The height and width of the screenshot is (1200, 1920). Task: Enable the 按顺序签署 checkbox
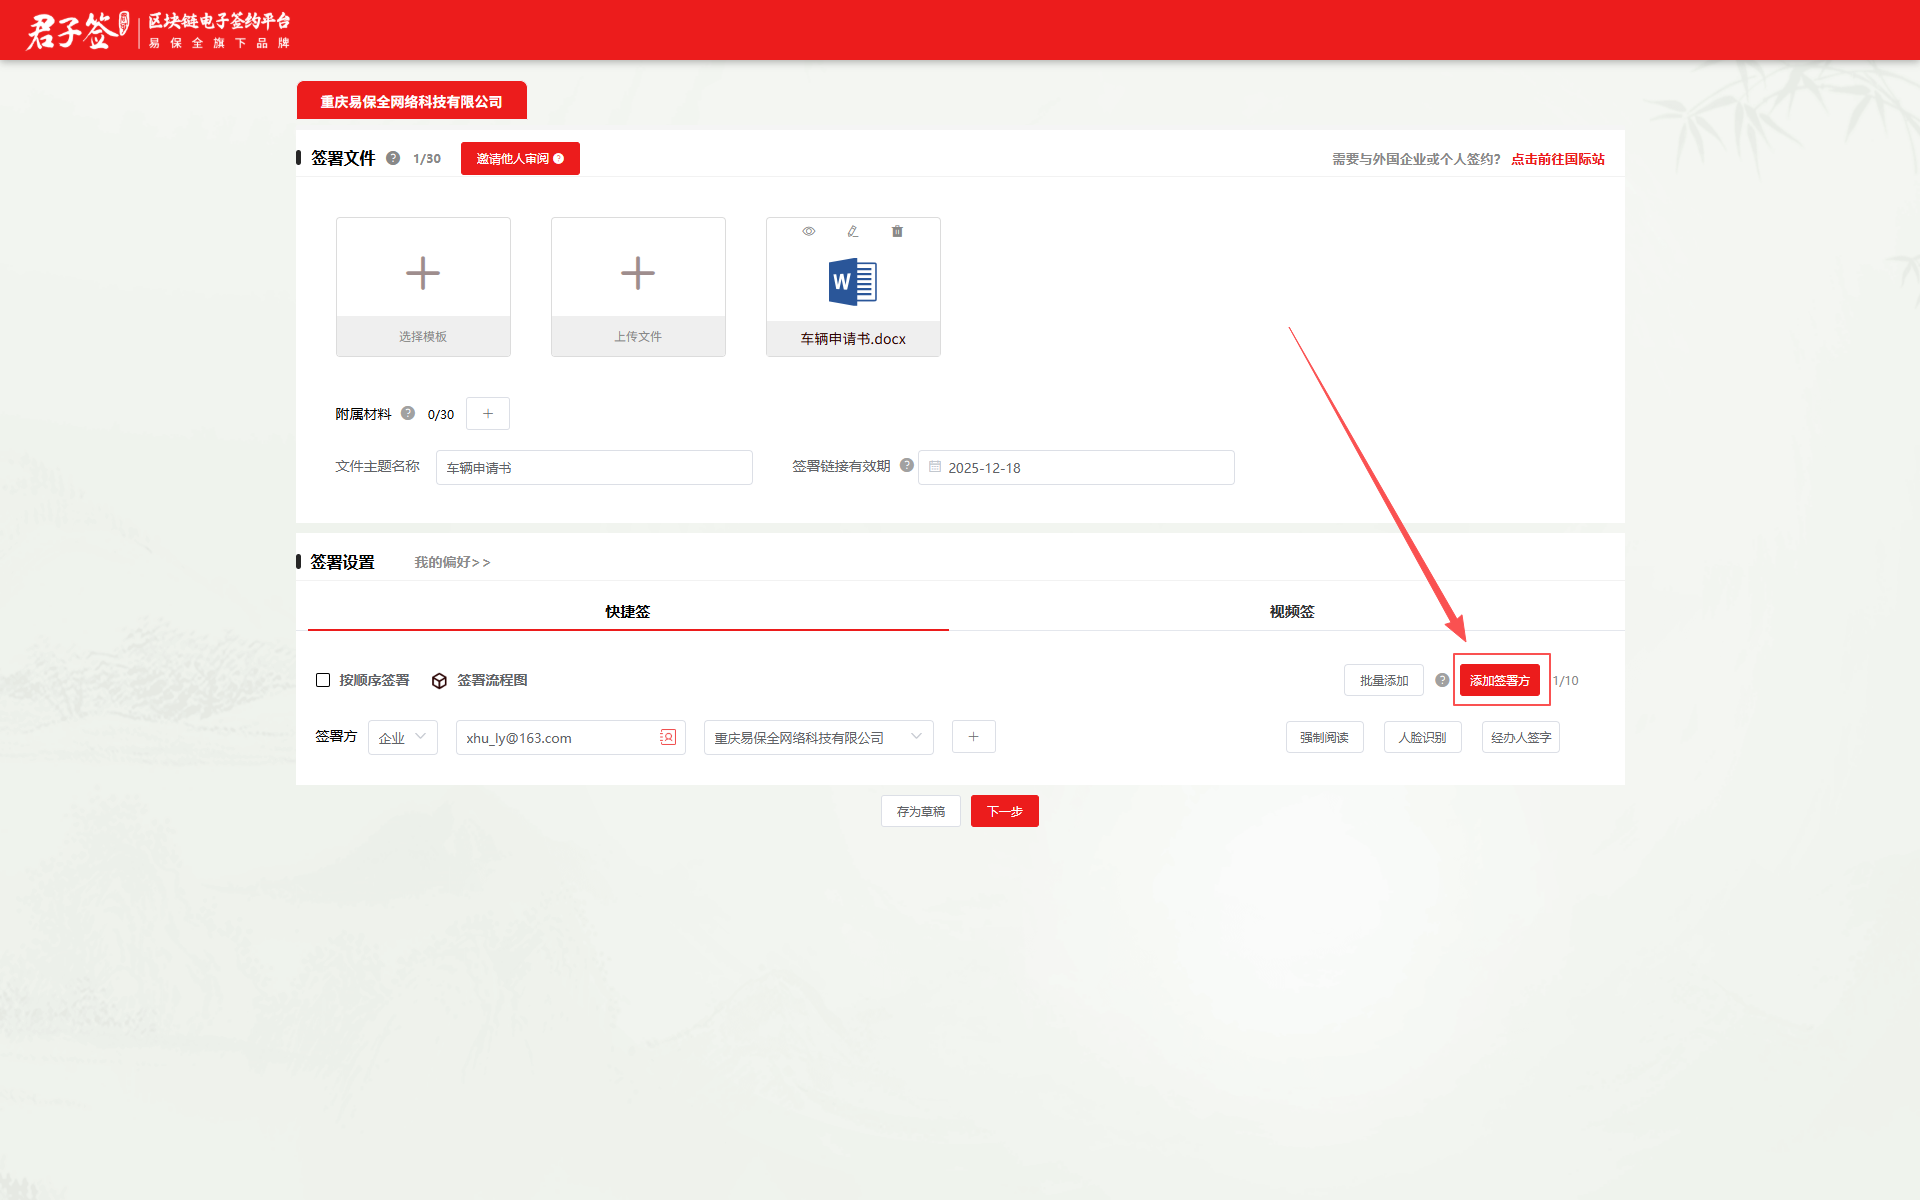323,680
